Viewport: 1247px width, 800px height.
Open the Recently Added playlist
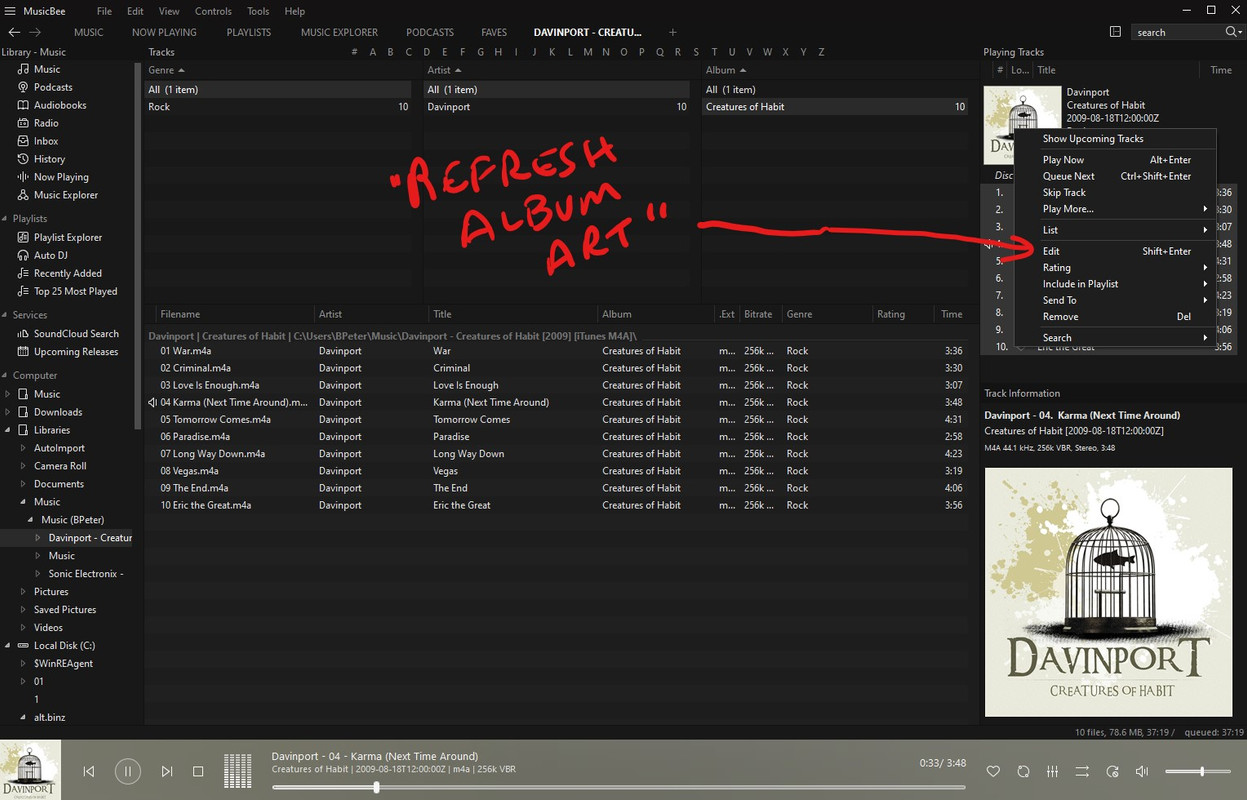[67, 273]
